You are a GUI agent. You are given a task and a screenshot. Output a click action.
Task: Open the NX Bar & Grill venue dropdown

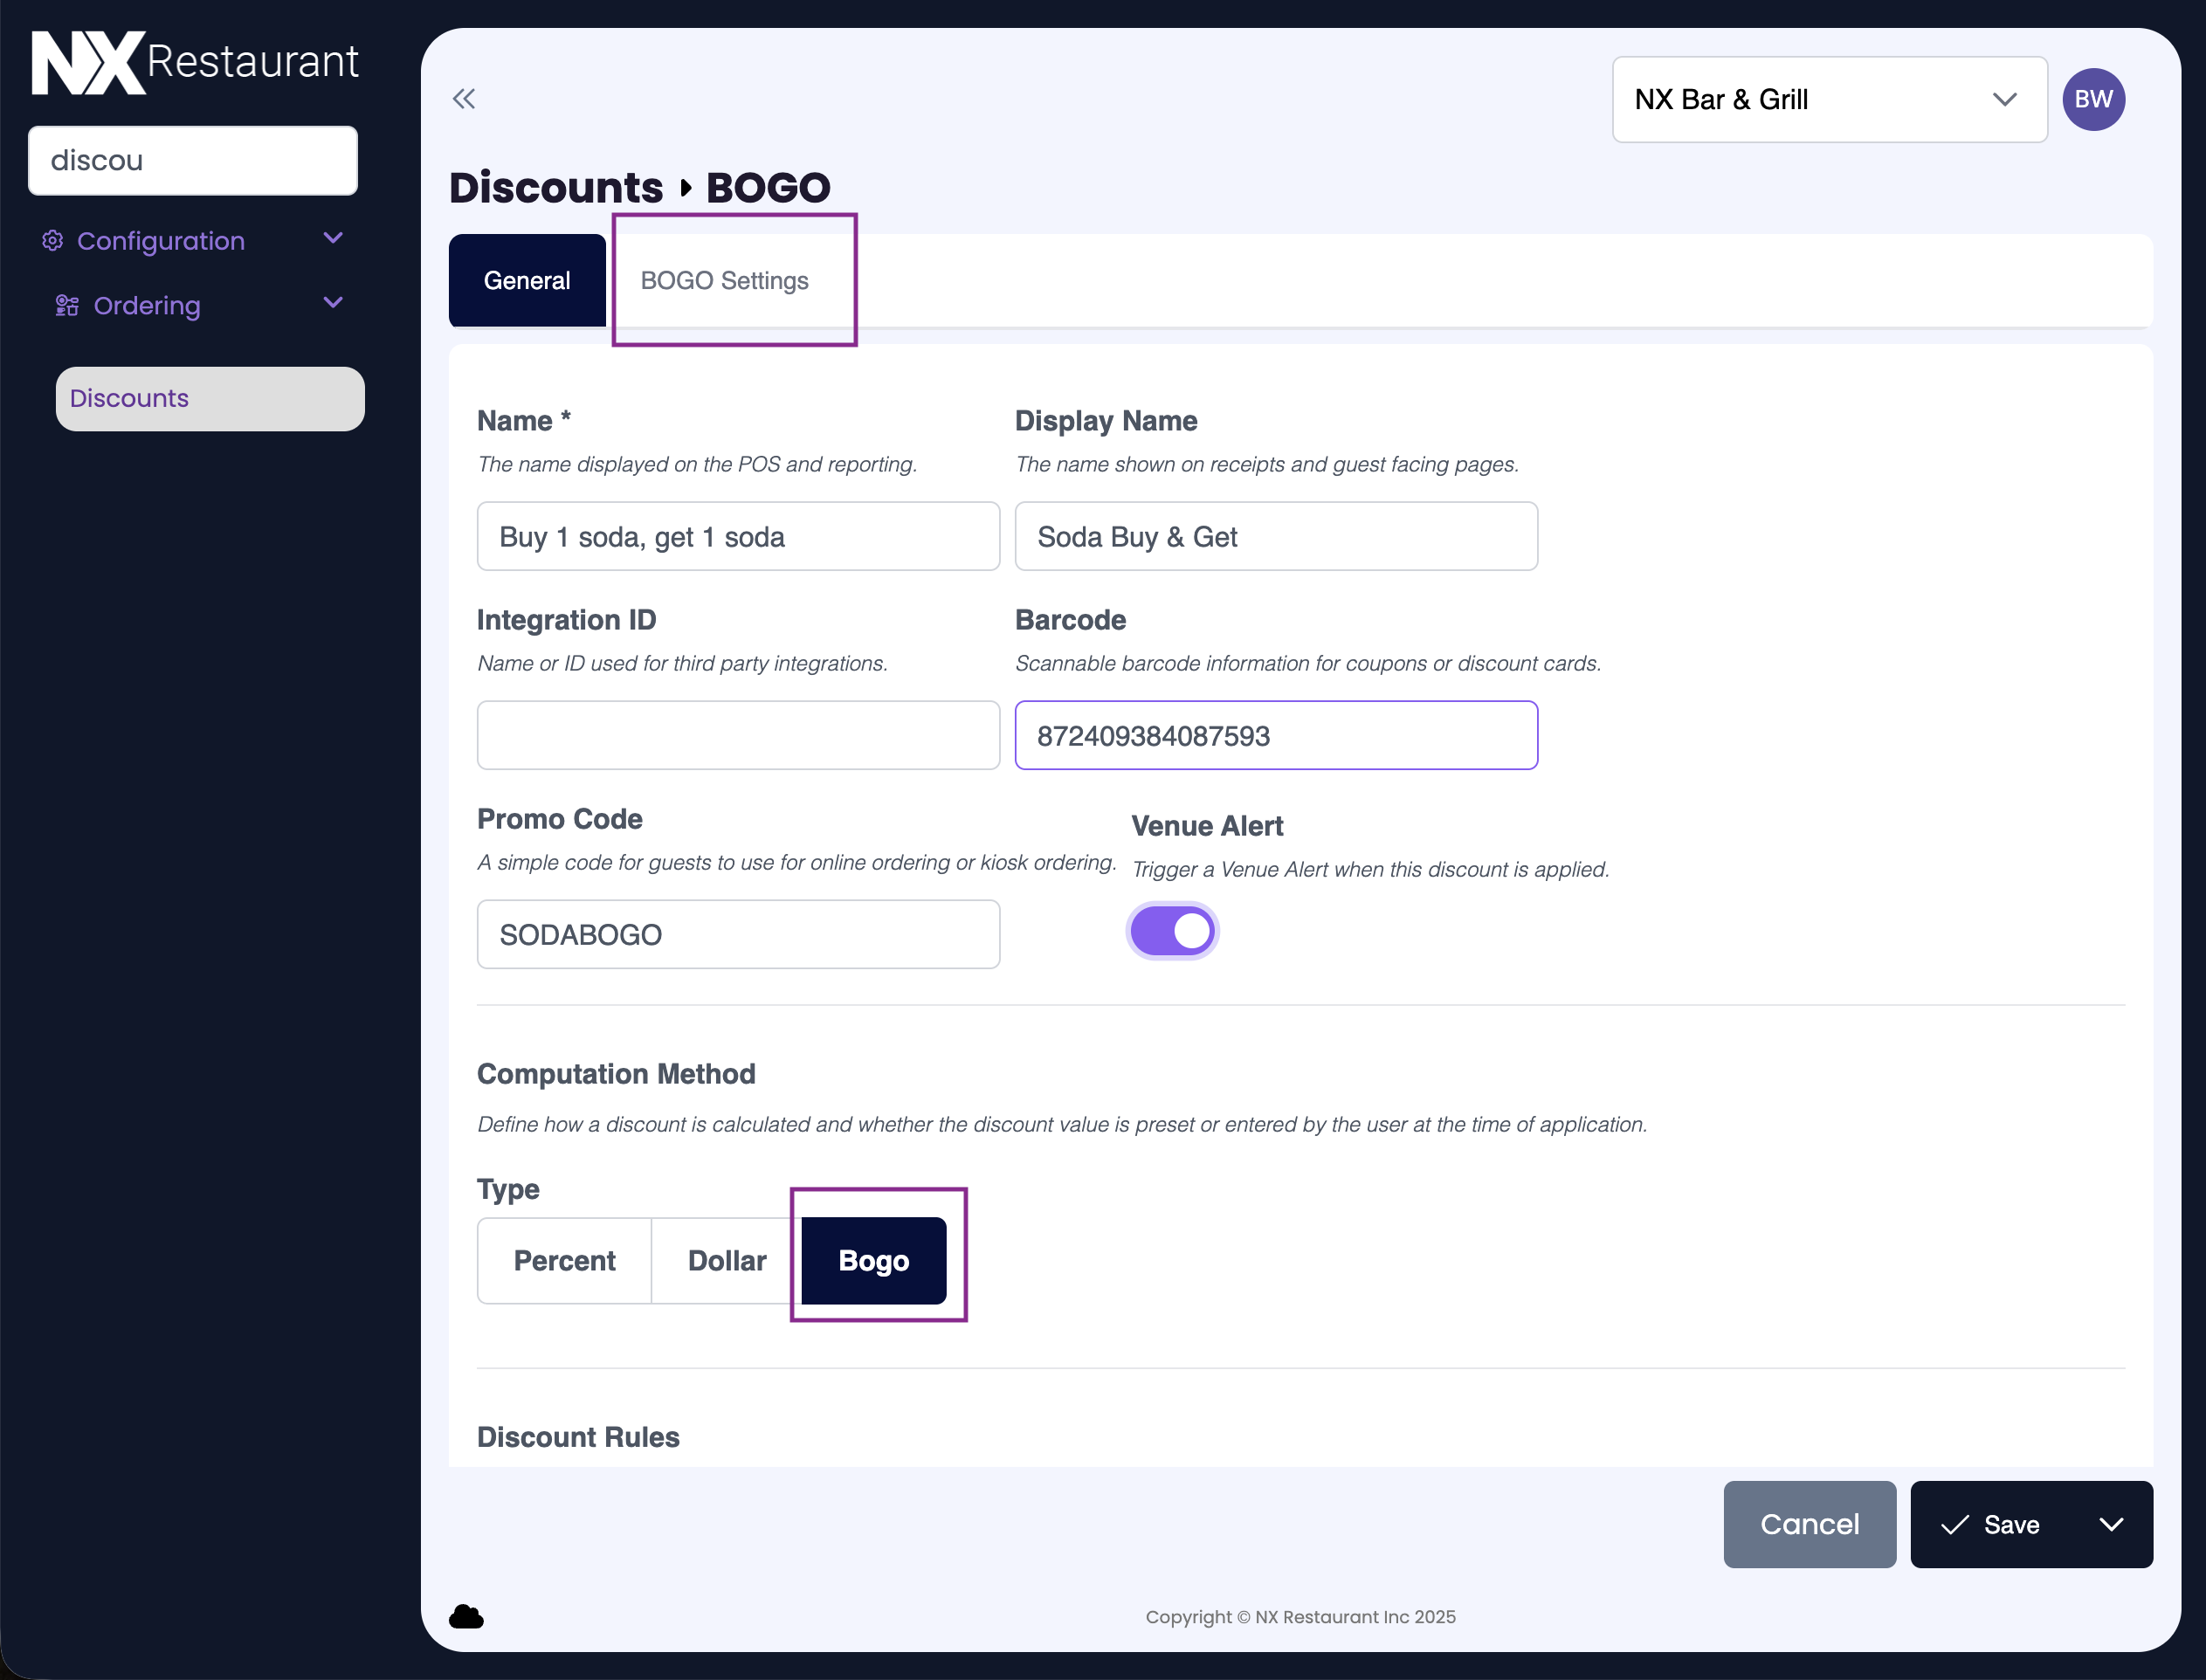click(x=1828, y=99)
